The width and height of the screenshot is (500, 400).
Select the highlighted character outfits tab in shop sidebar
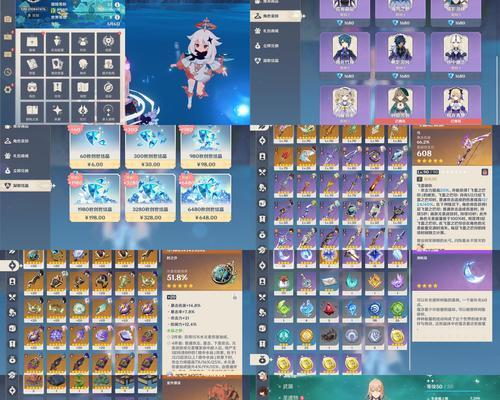[x=276, y=16]
